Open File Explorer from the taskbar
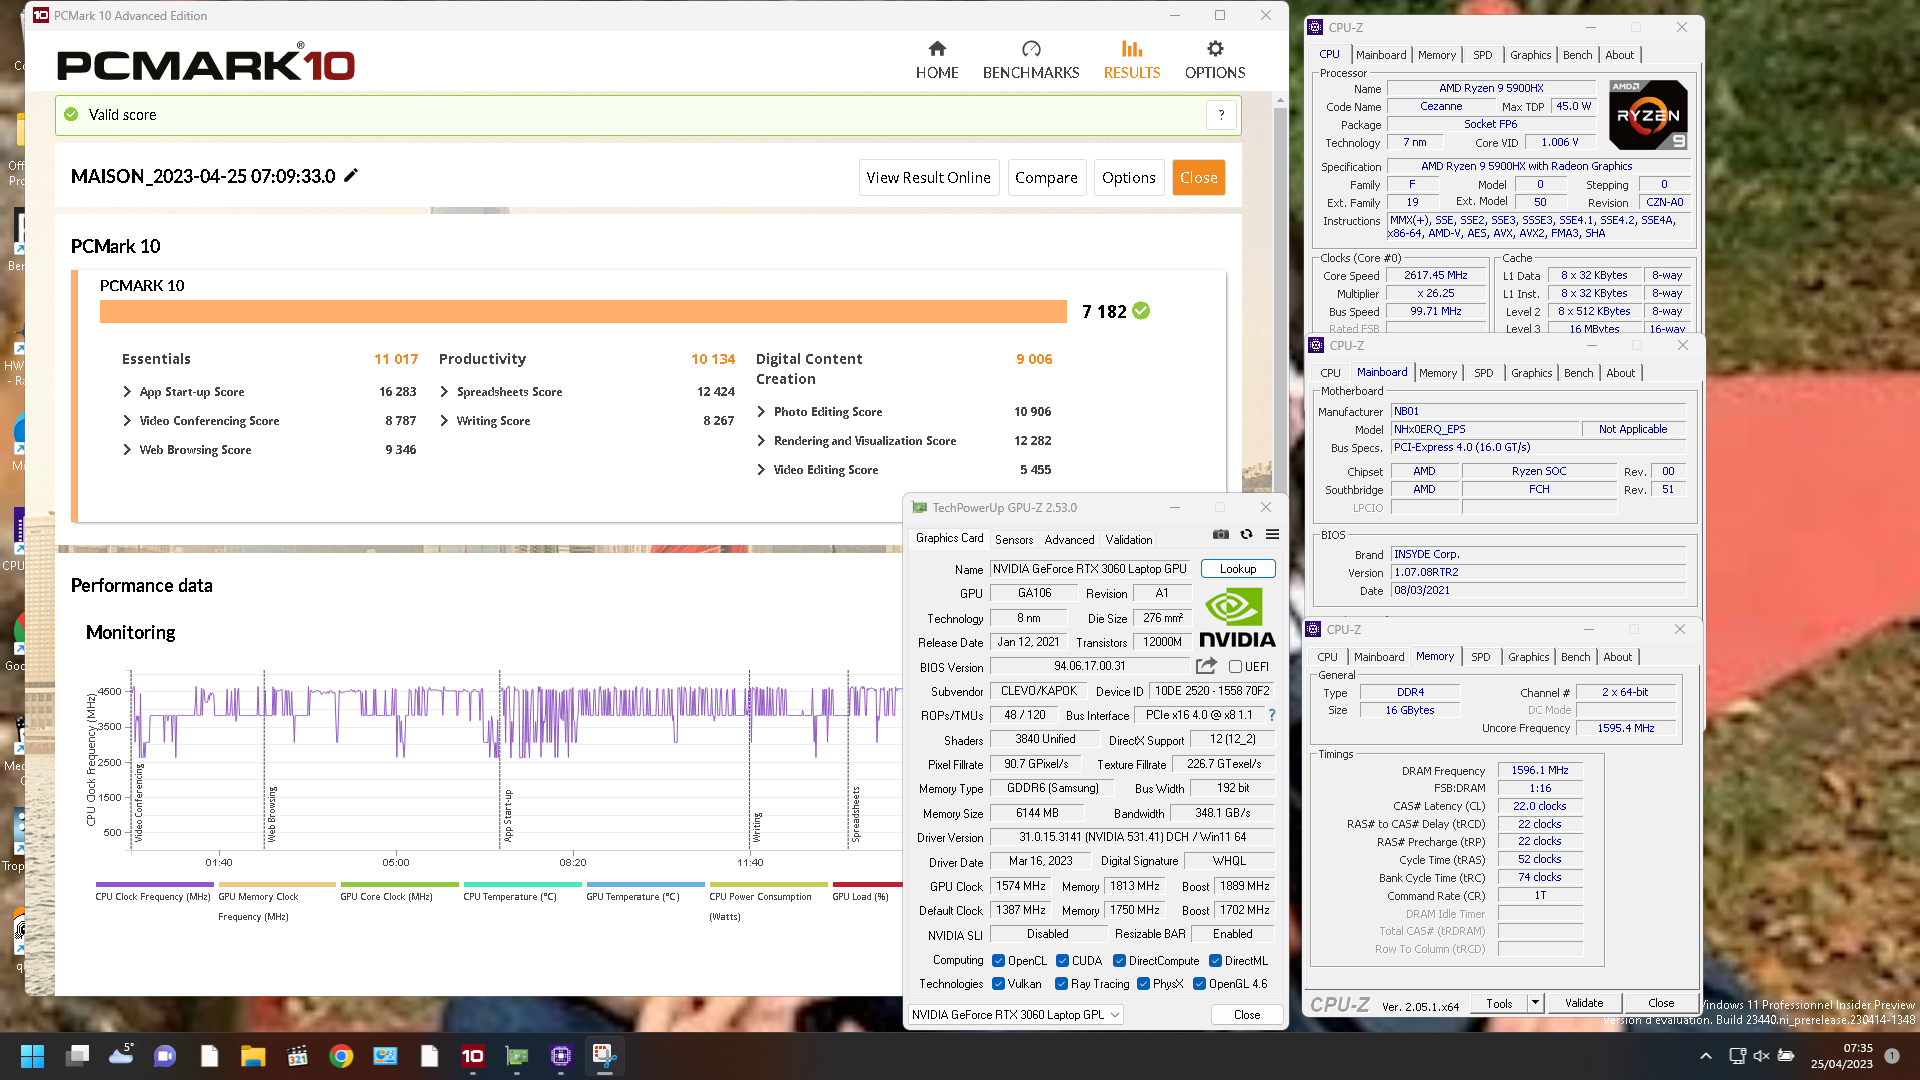Viewport: 1920px width, 1080px height. click(x=253, y=1056)
